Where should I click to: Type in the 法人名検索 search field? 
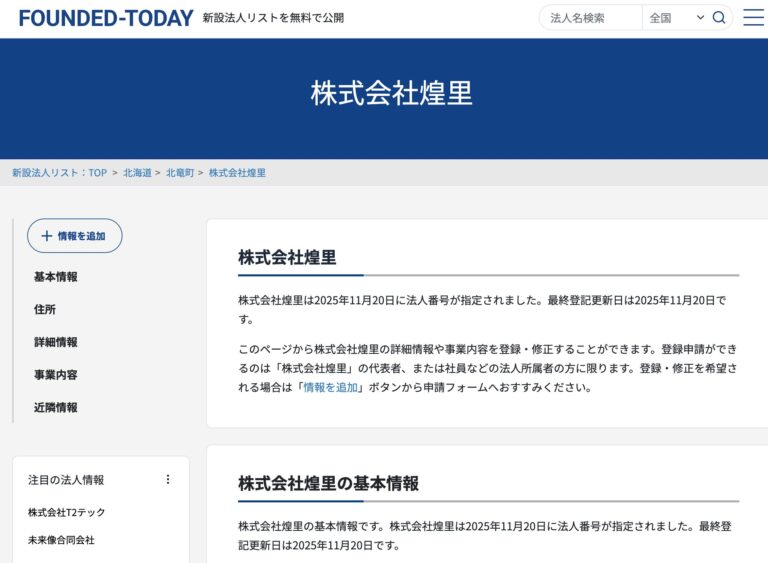[x=591, y=18]
